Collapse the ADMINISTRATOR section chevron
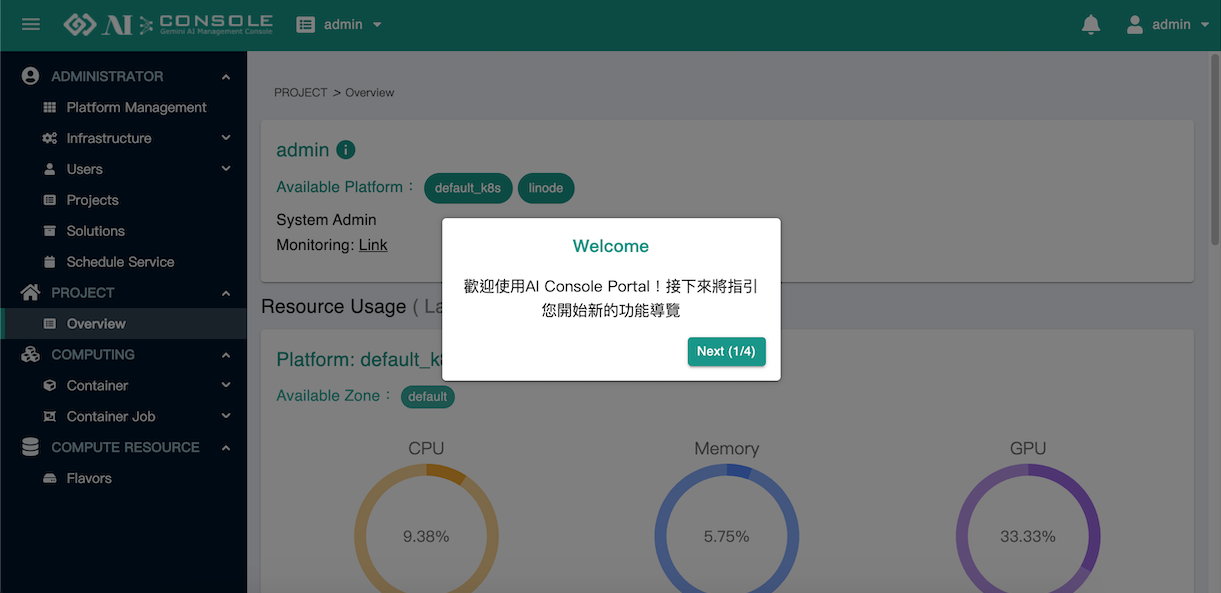 pos(226,77)
